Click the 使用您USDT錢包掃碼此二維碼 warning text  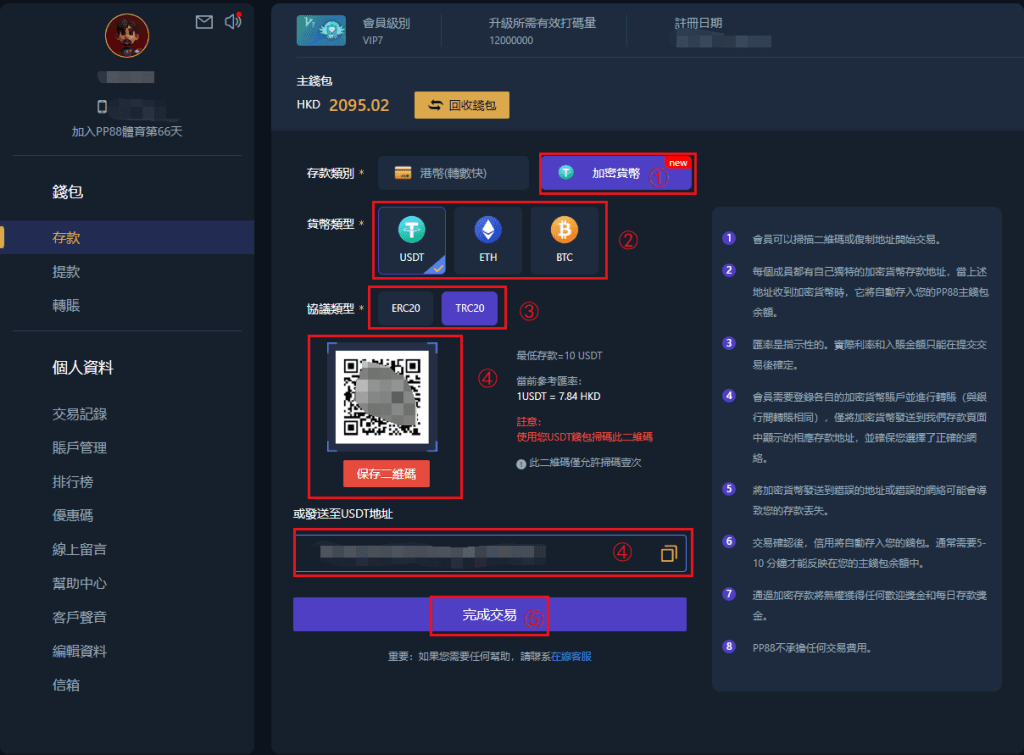(584, 437)
